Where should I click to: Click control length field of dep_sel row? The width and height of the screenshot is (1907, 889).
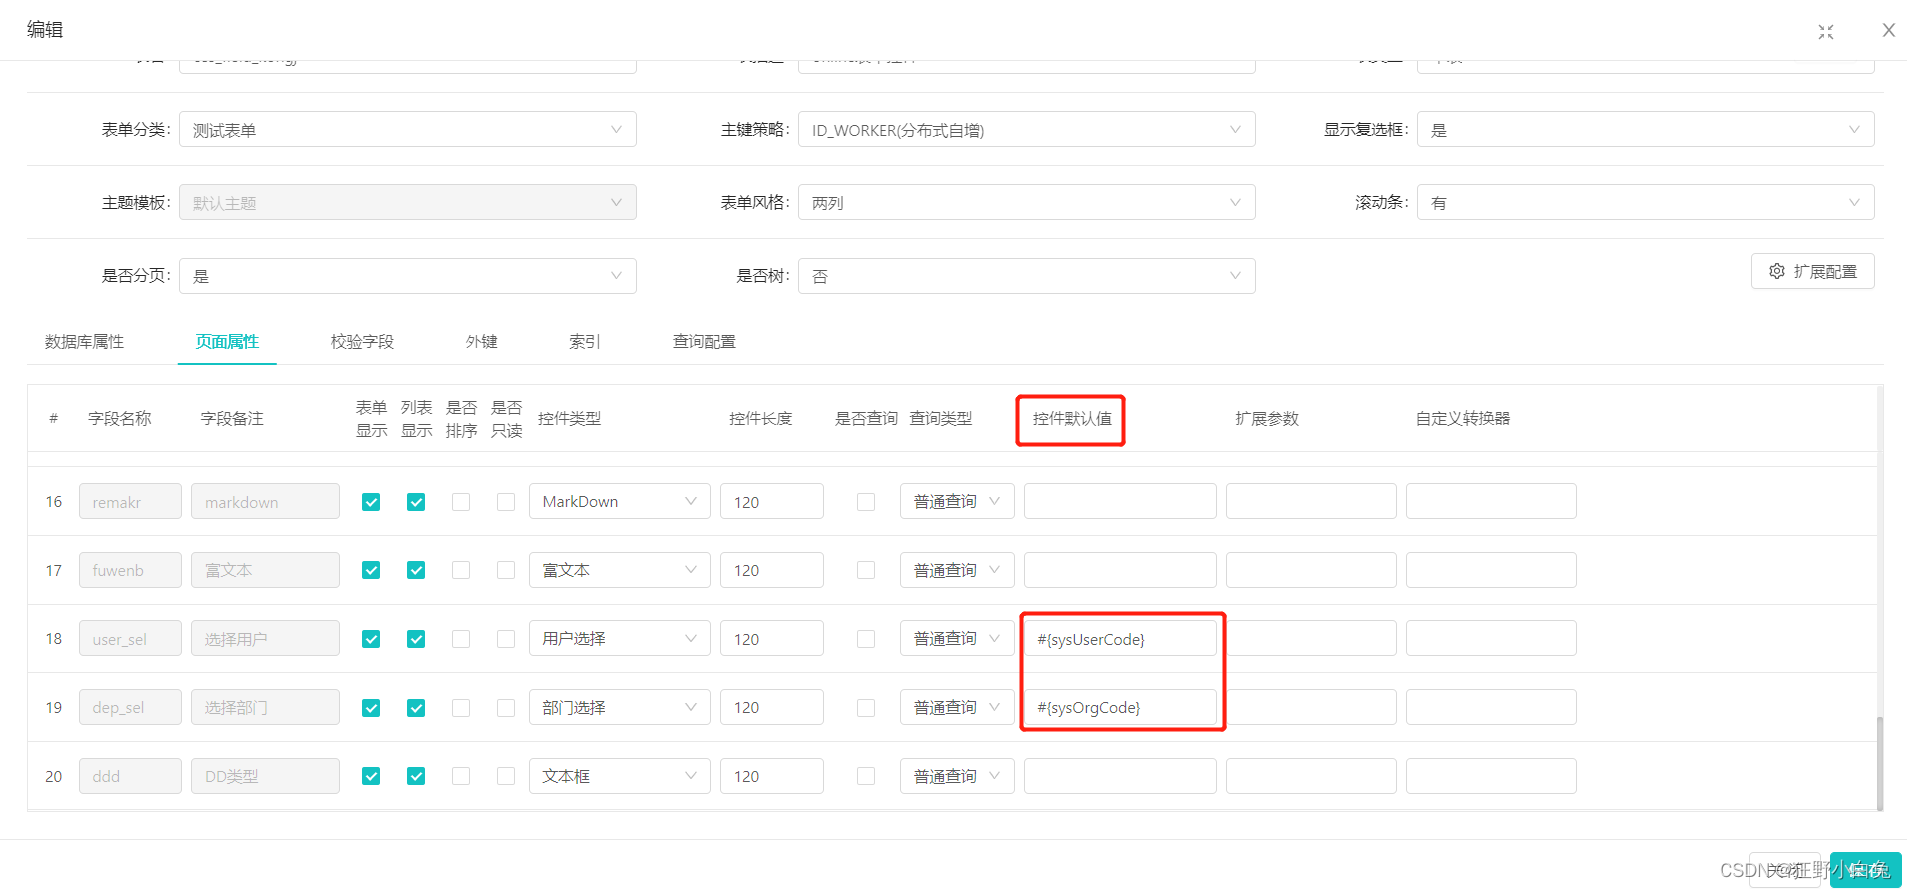[772, 707]
